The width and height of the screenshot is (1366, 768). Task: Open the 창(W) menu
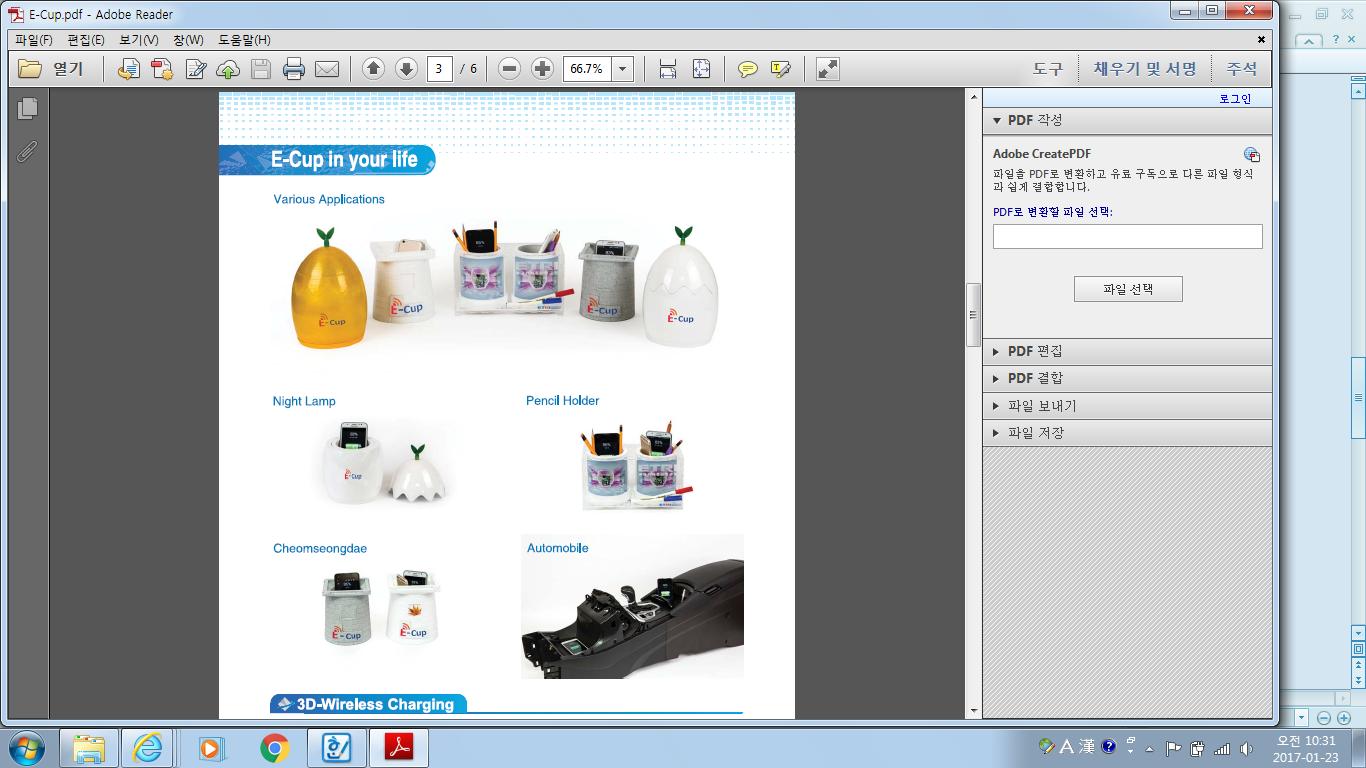pyautogui.click(x=188, y=40)
